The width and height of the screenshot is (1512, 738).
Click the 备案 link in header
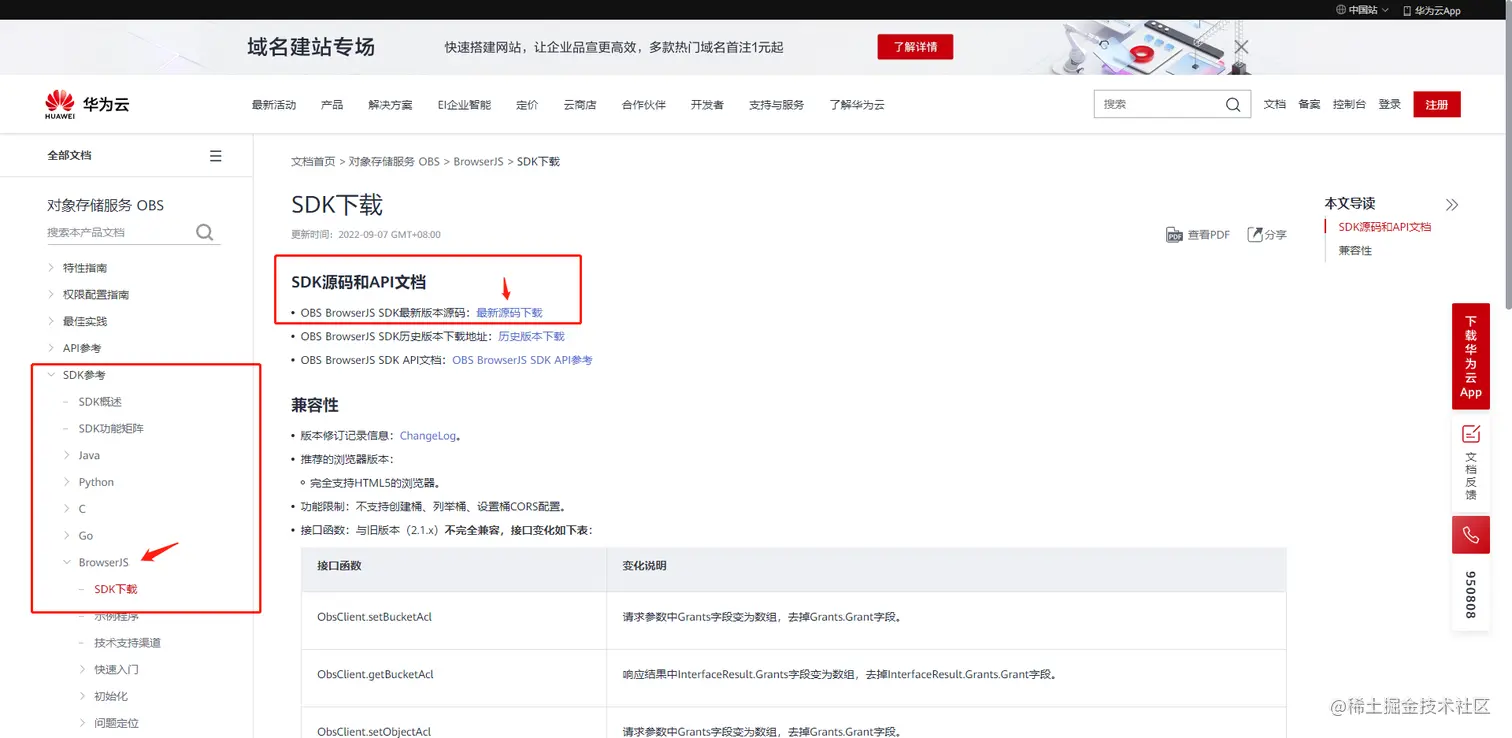pos(1309,104)
